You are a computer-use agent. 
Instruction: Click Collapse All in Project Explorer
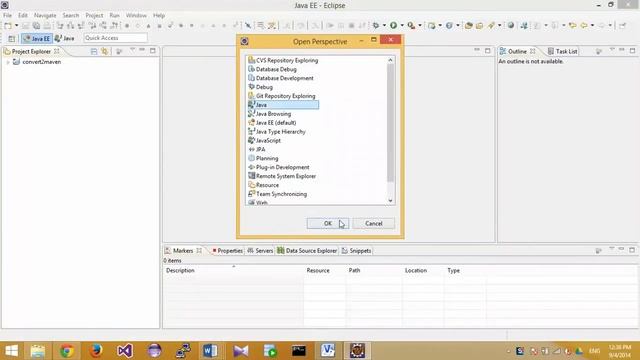click(94, 51)
